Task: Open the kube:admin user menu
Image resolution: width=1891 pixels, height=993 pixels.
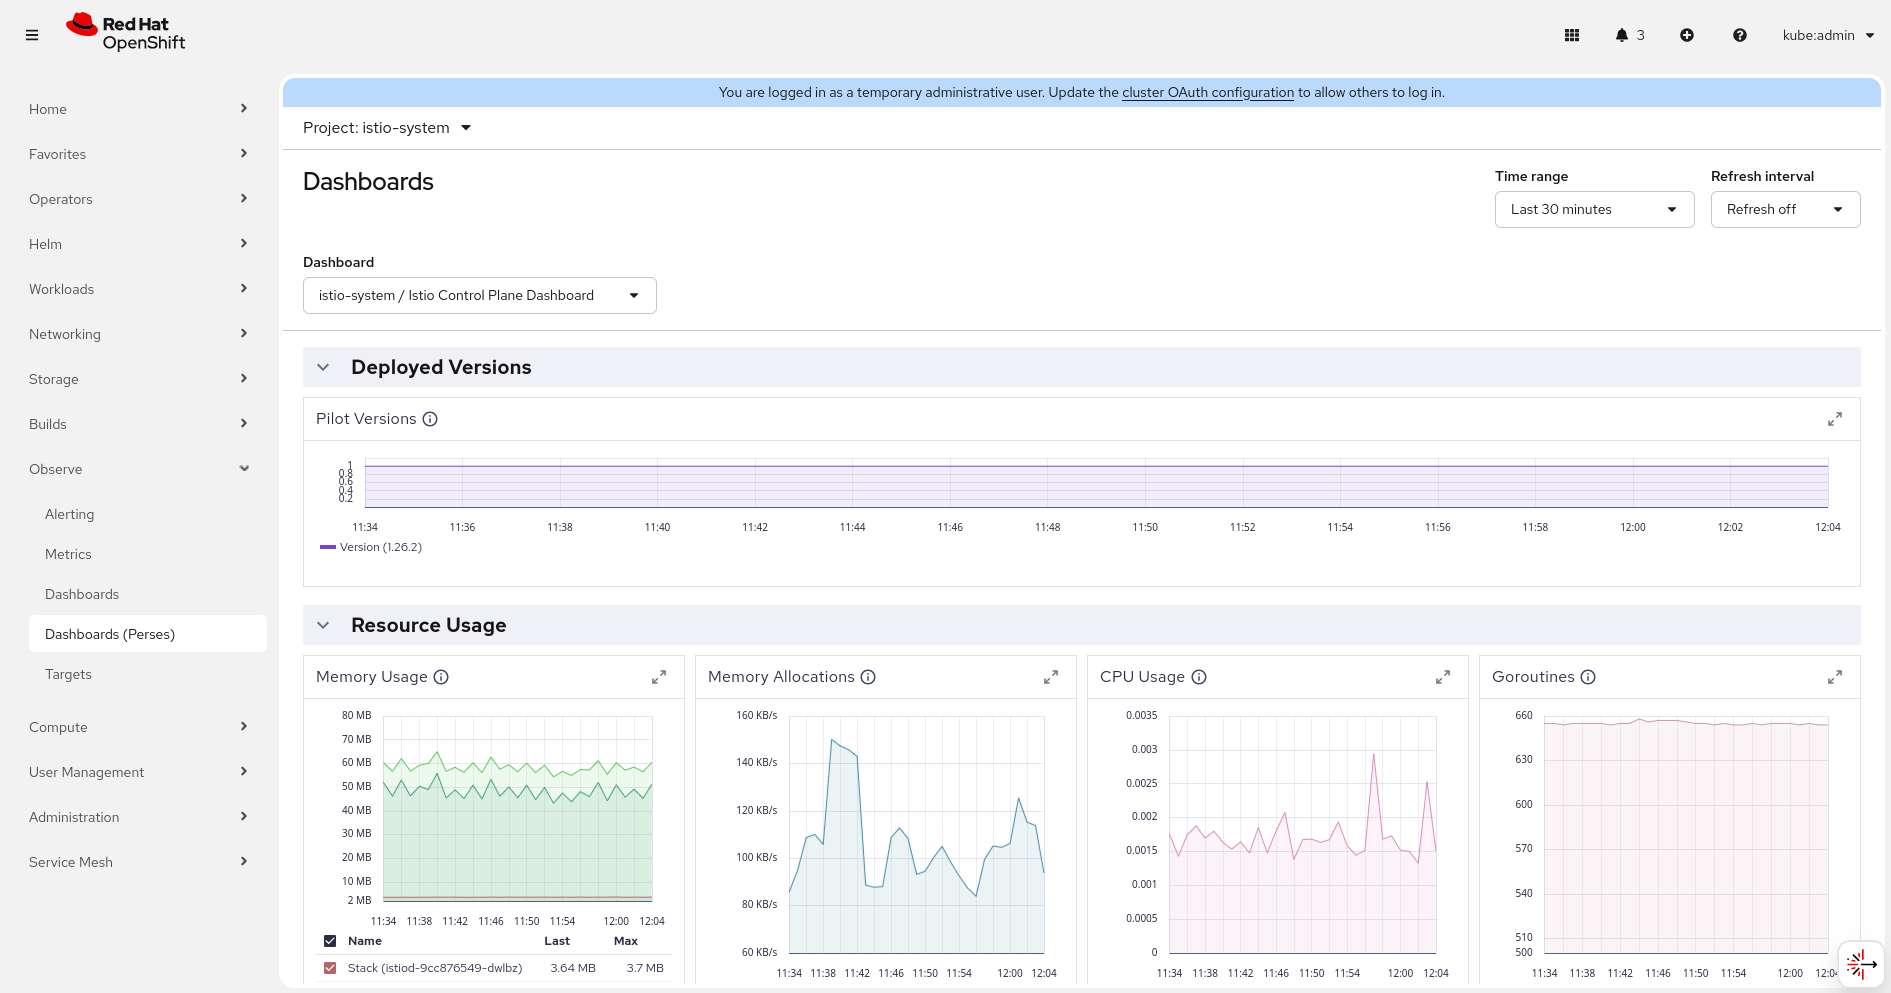Action: tap(1827, 35)
